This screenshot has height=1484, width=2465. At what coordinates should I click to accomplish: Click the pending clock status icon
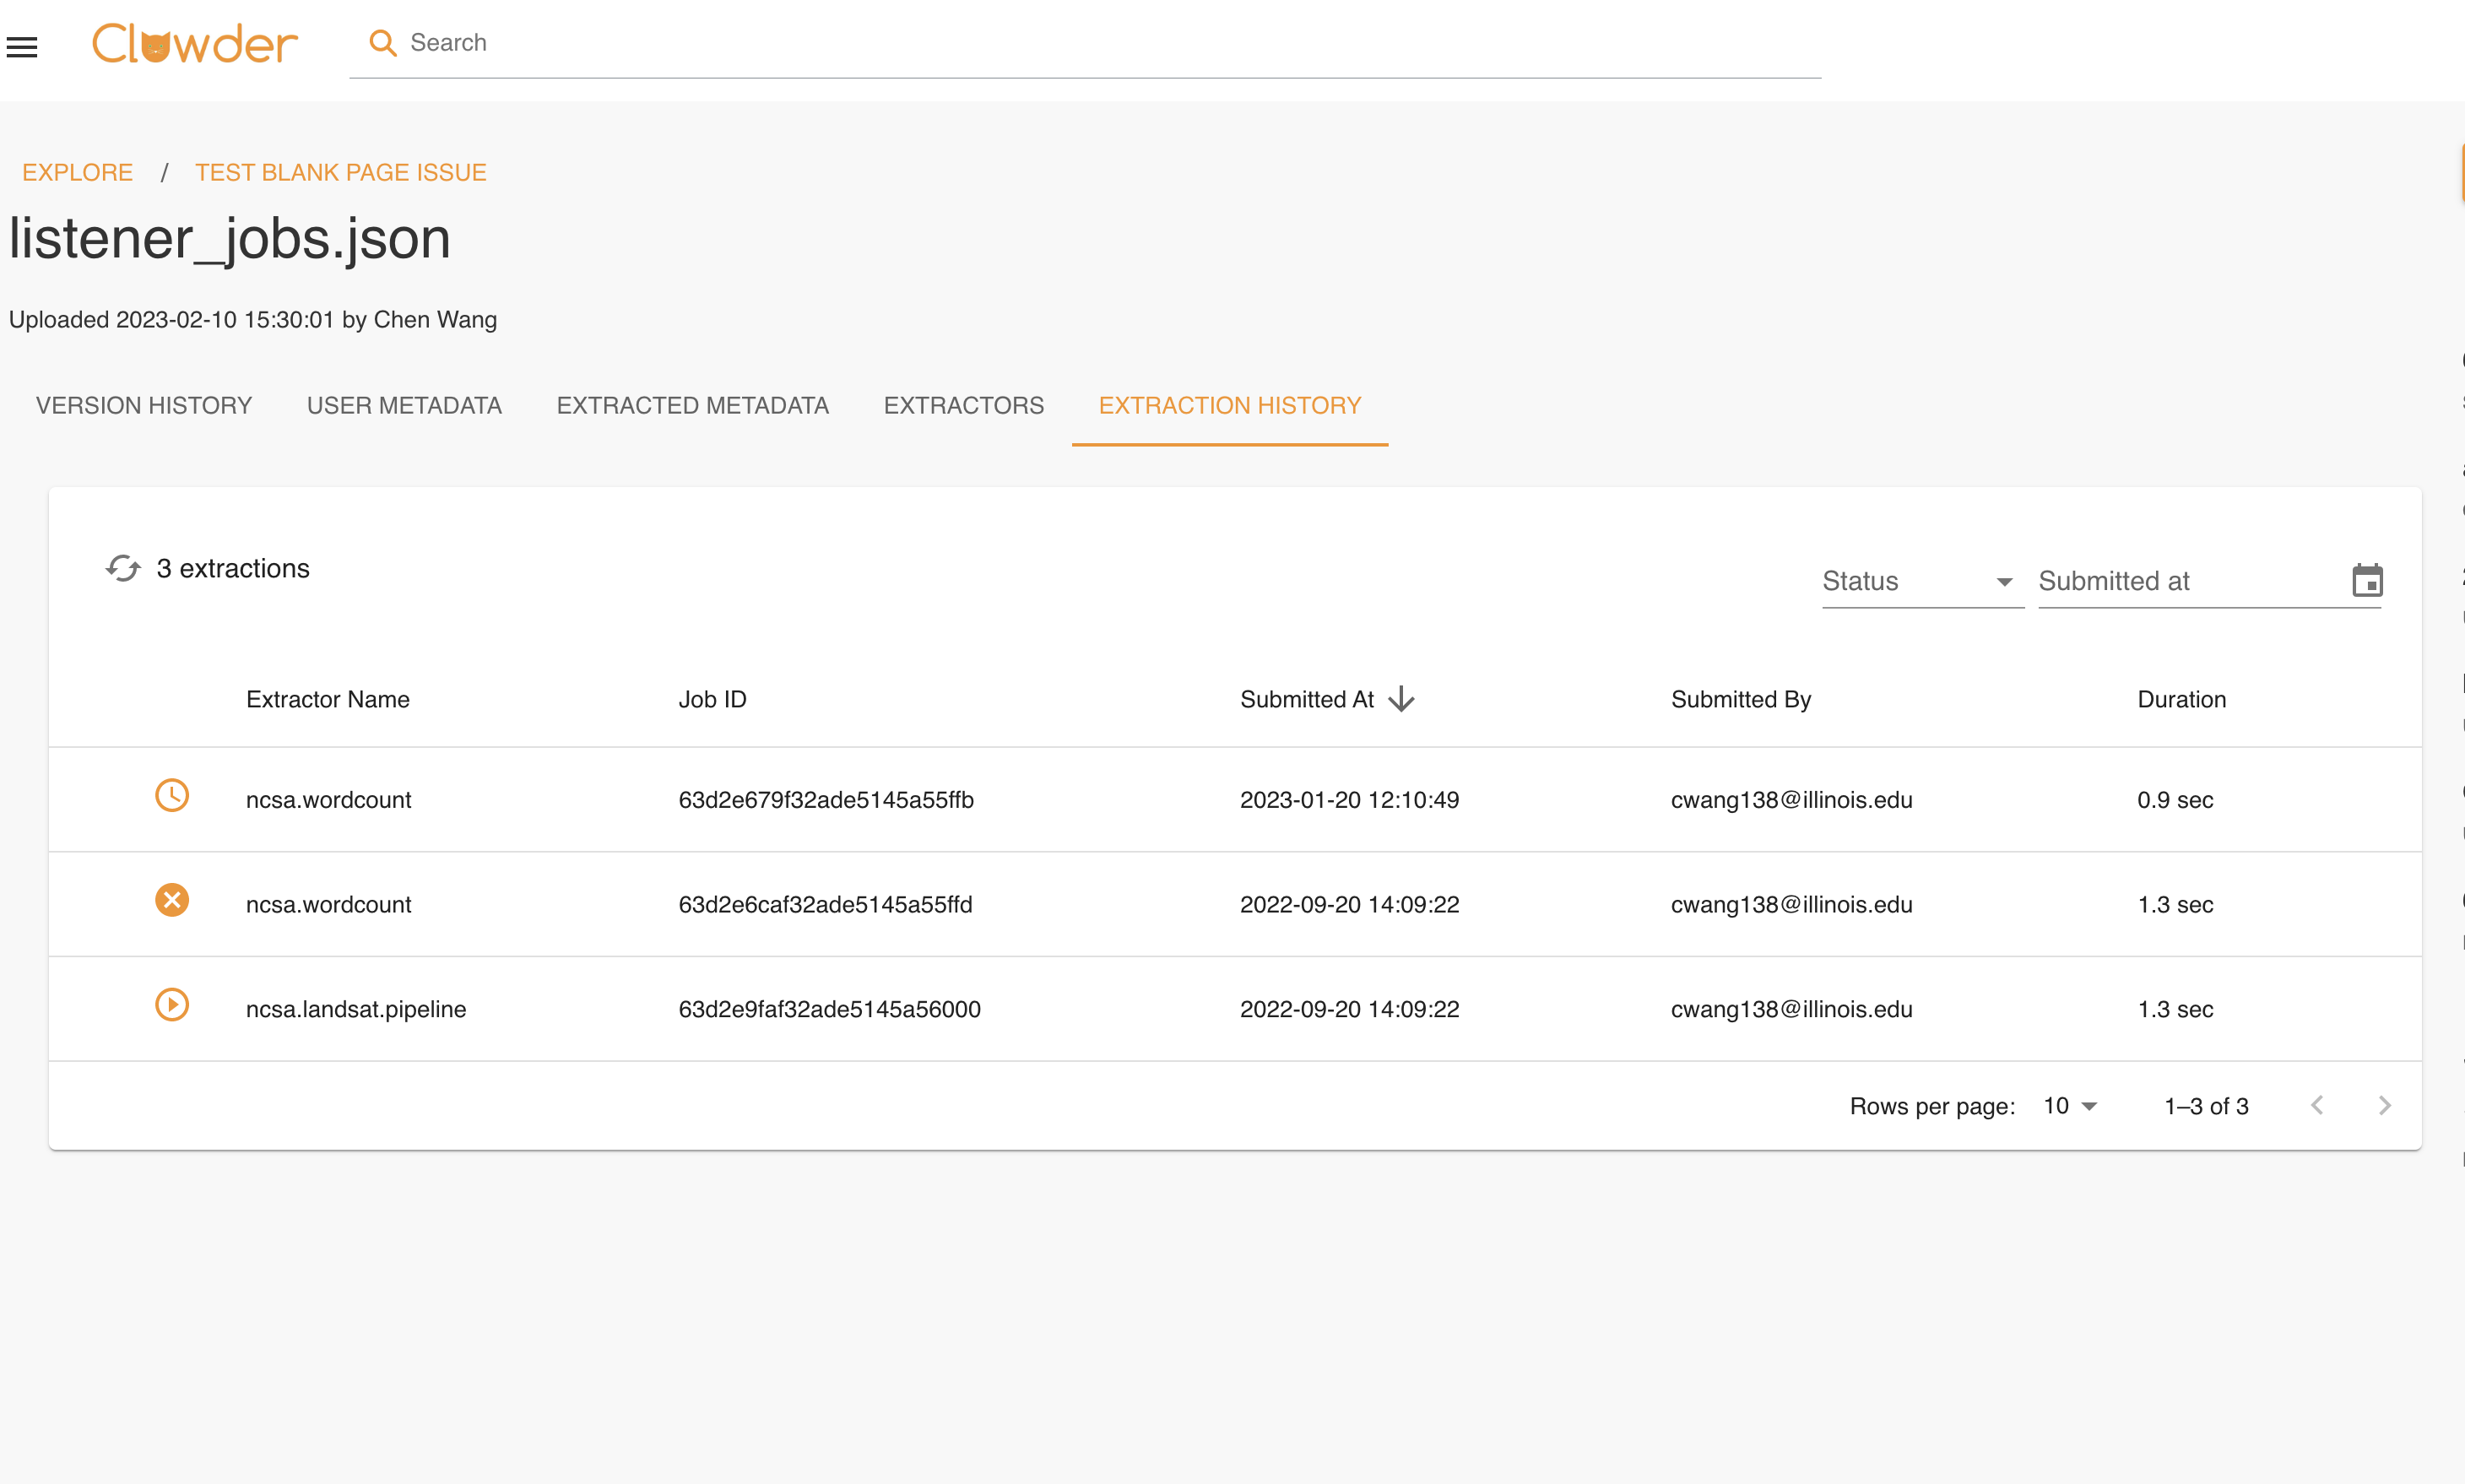172,796
